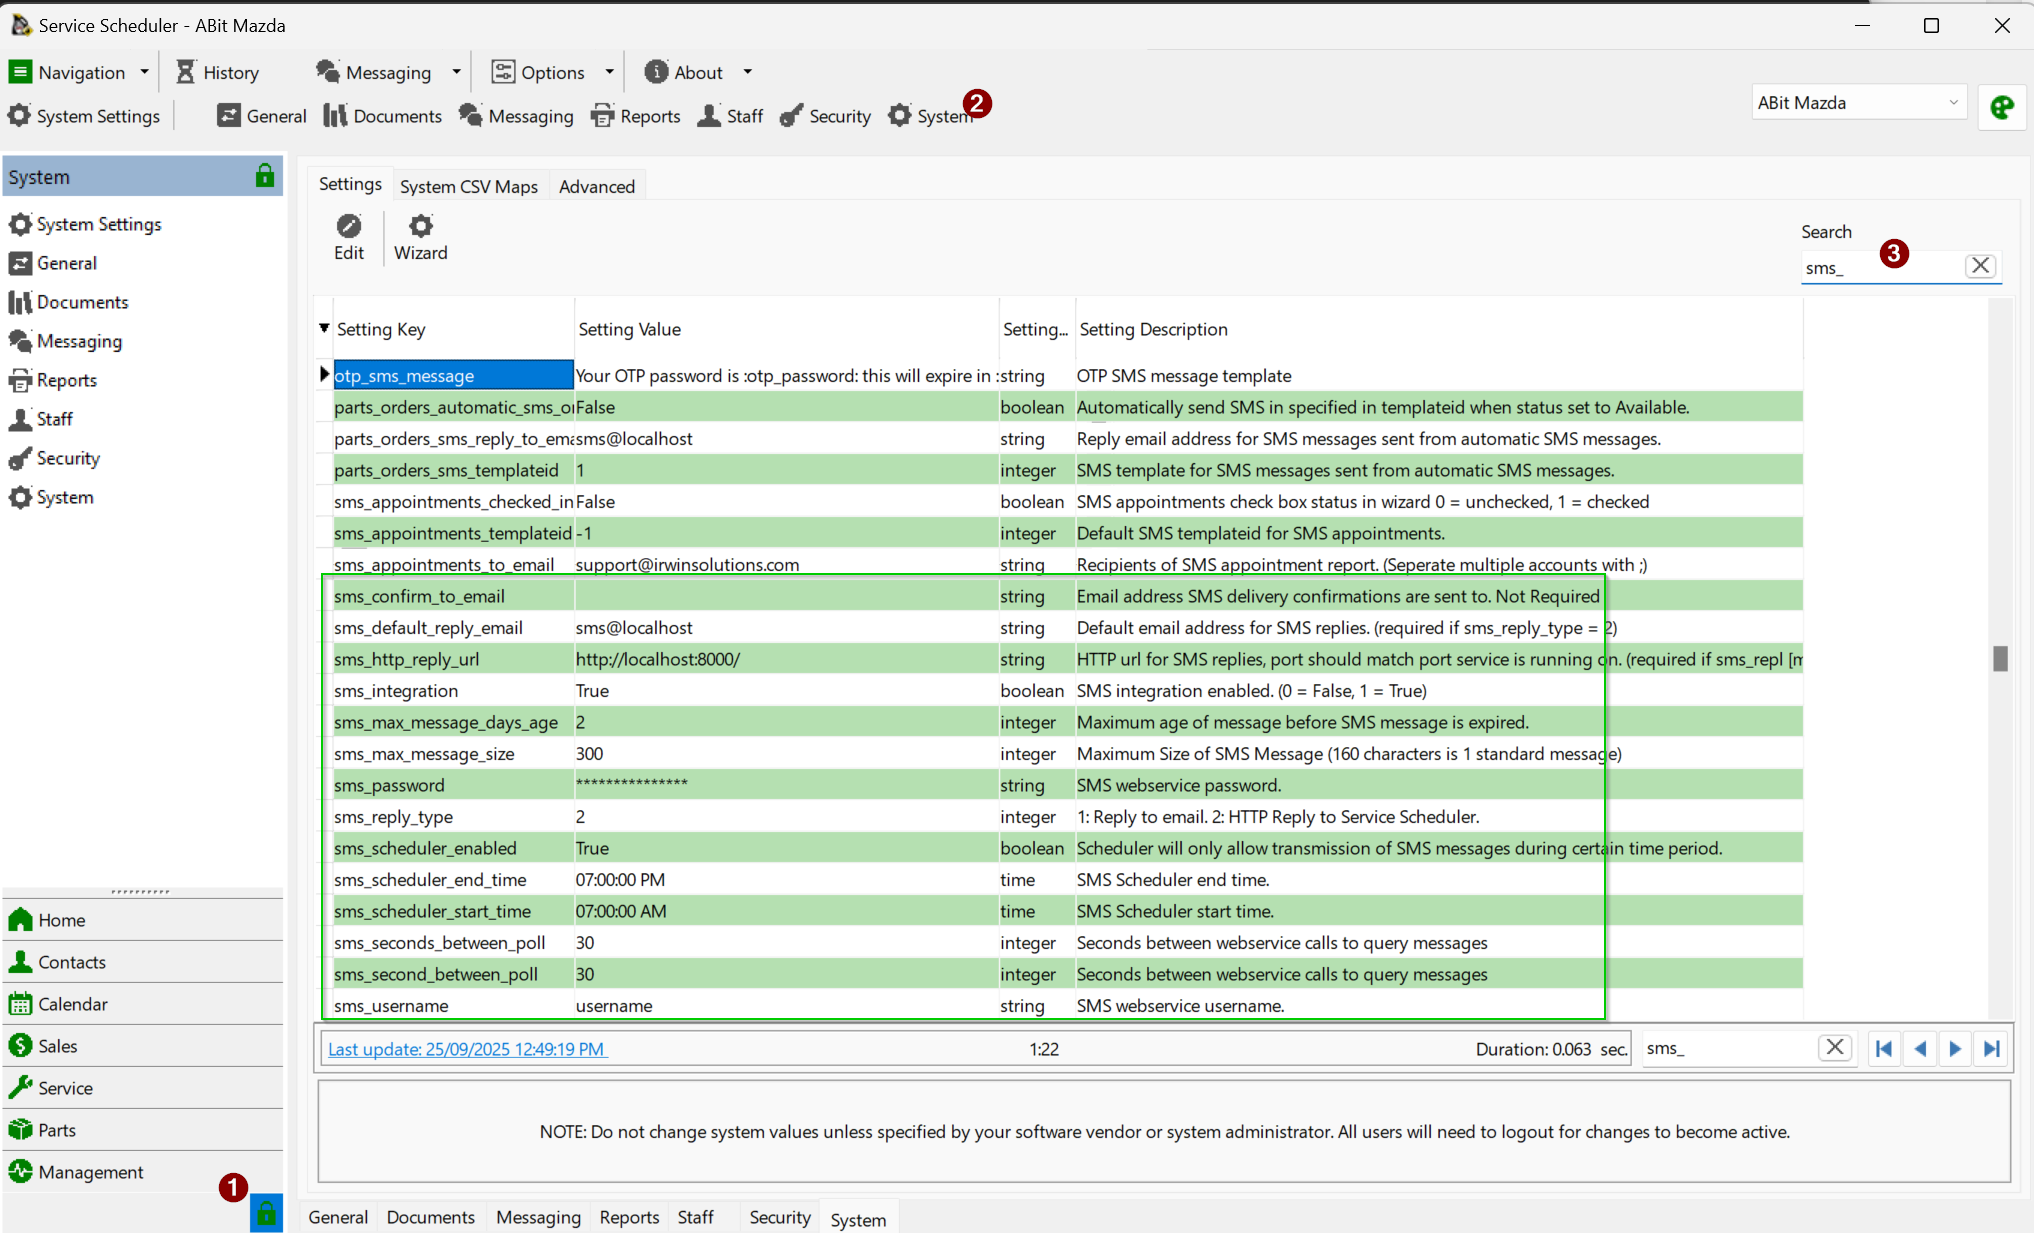Open the Navigation menu dropdown arrow
2034x1233 pixels.
click(145, 72)
